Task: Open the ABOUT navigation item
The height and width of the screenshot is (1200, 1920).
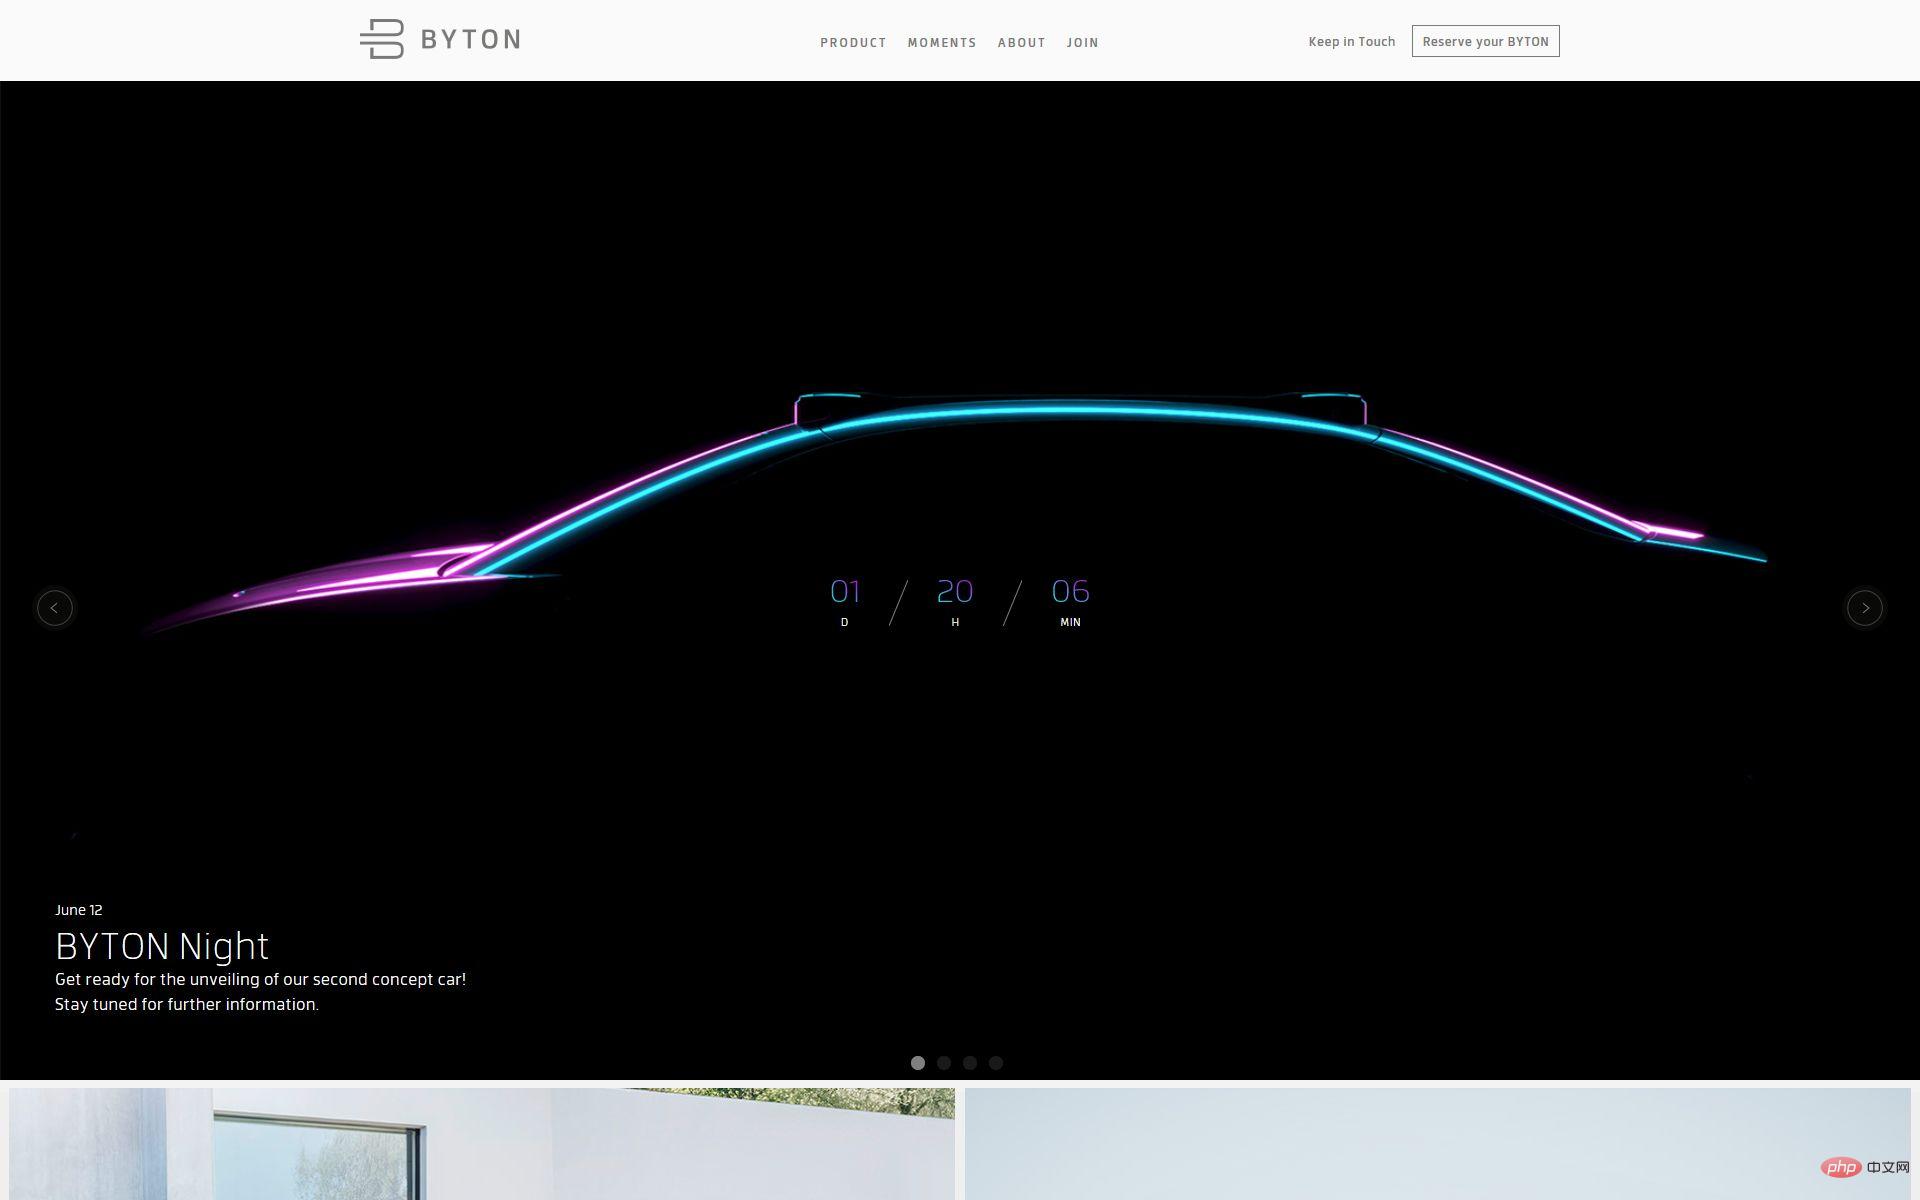Action: tap(1021, 43)
